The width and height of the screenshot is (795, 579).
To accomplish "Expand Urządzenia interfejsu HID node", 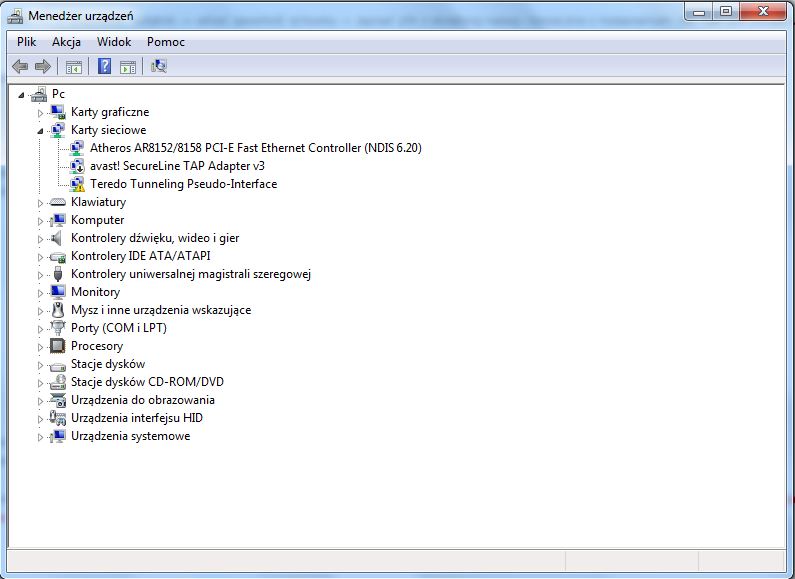I will click(40, 419).
